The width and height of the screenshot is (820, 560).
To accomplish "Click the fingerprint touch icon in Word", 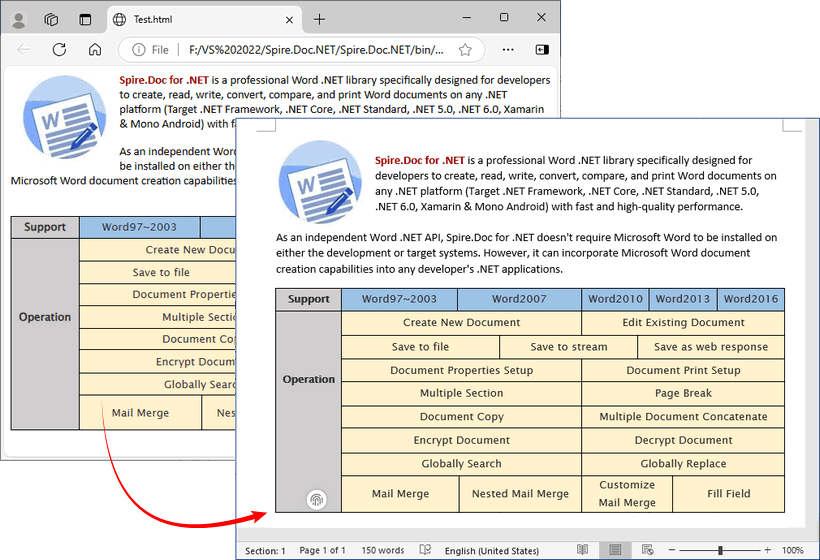I will click(x=316, y=500).
